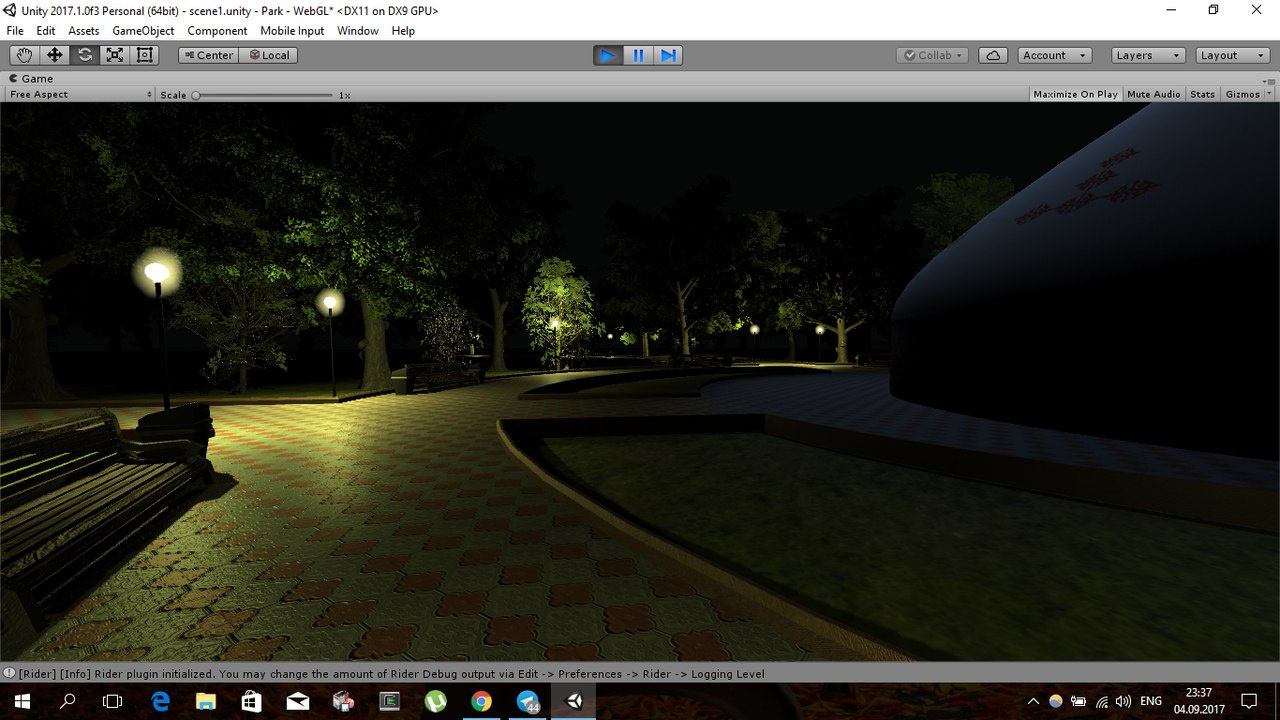
Task: Toggle Gizmos in Game view
Action: pyautogui.click(x=1243, y=94)
